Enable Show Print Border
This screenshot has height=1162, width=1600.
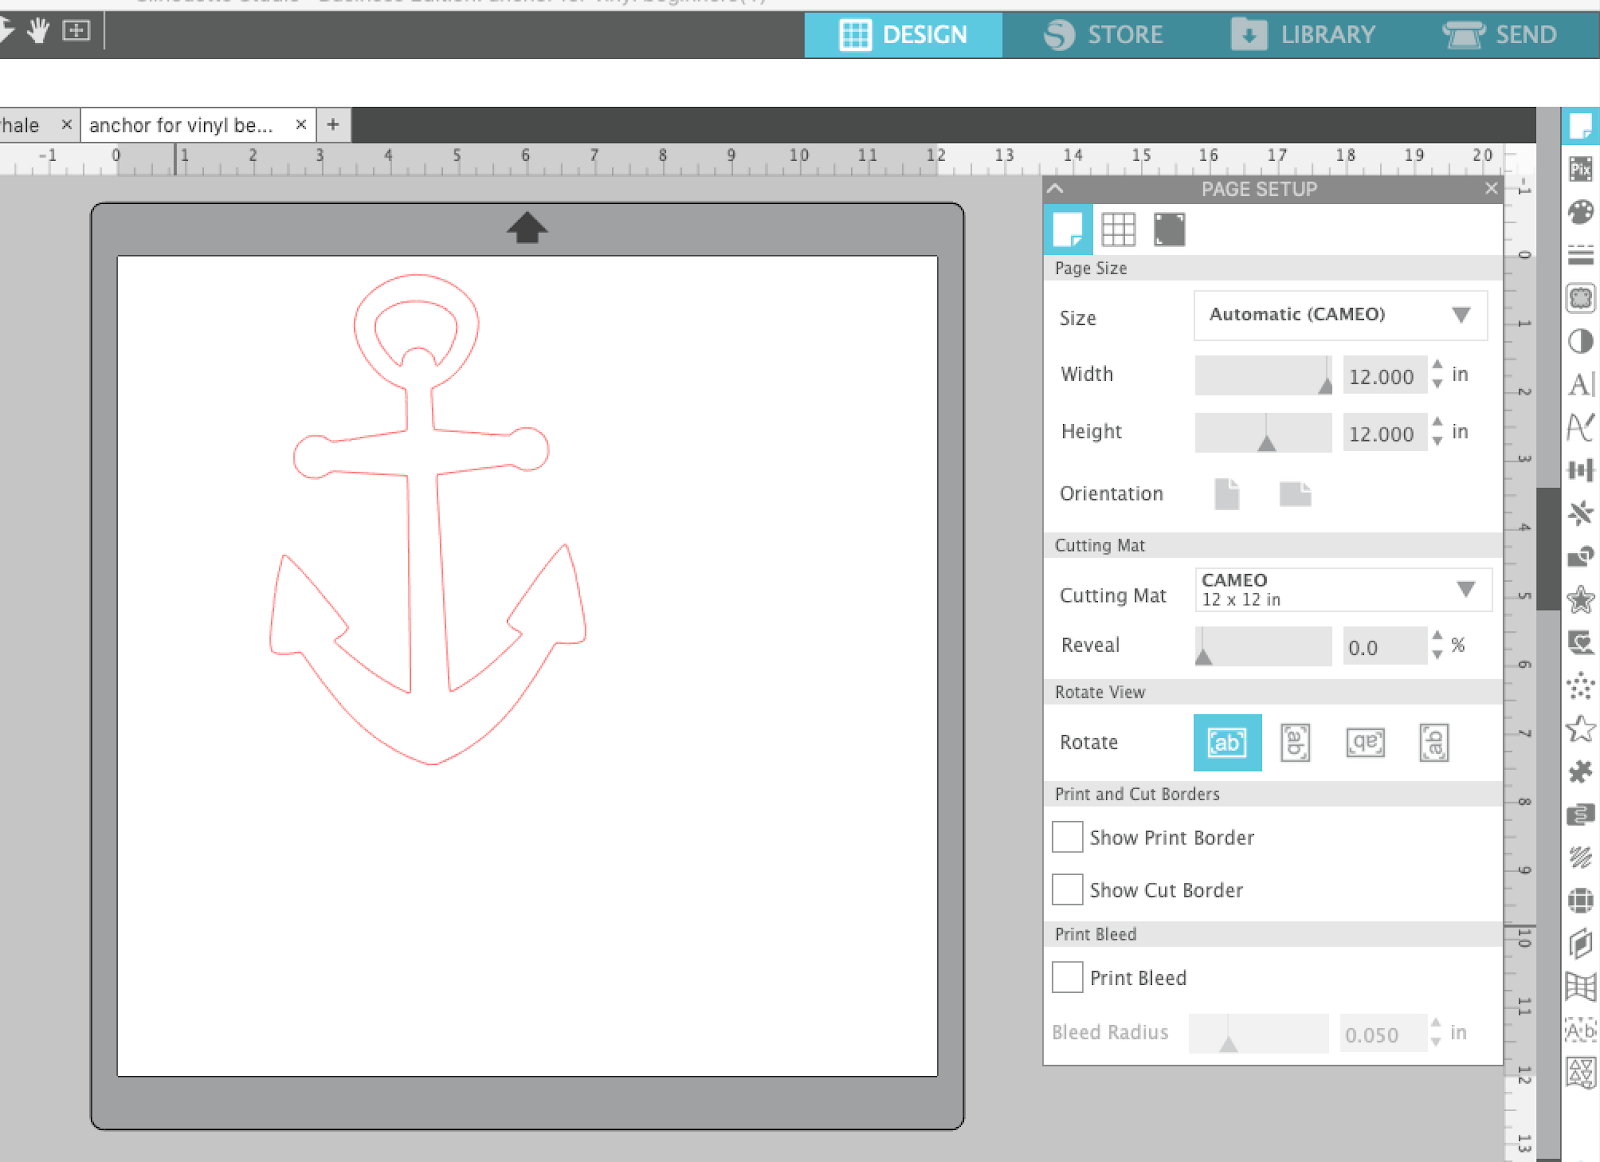click(1066, 837)
